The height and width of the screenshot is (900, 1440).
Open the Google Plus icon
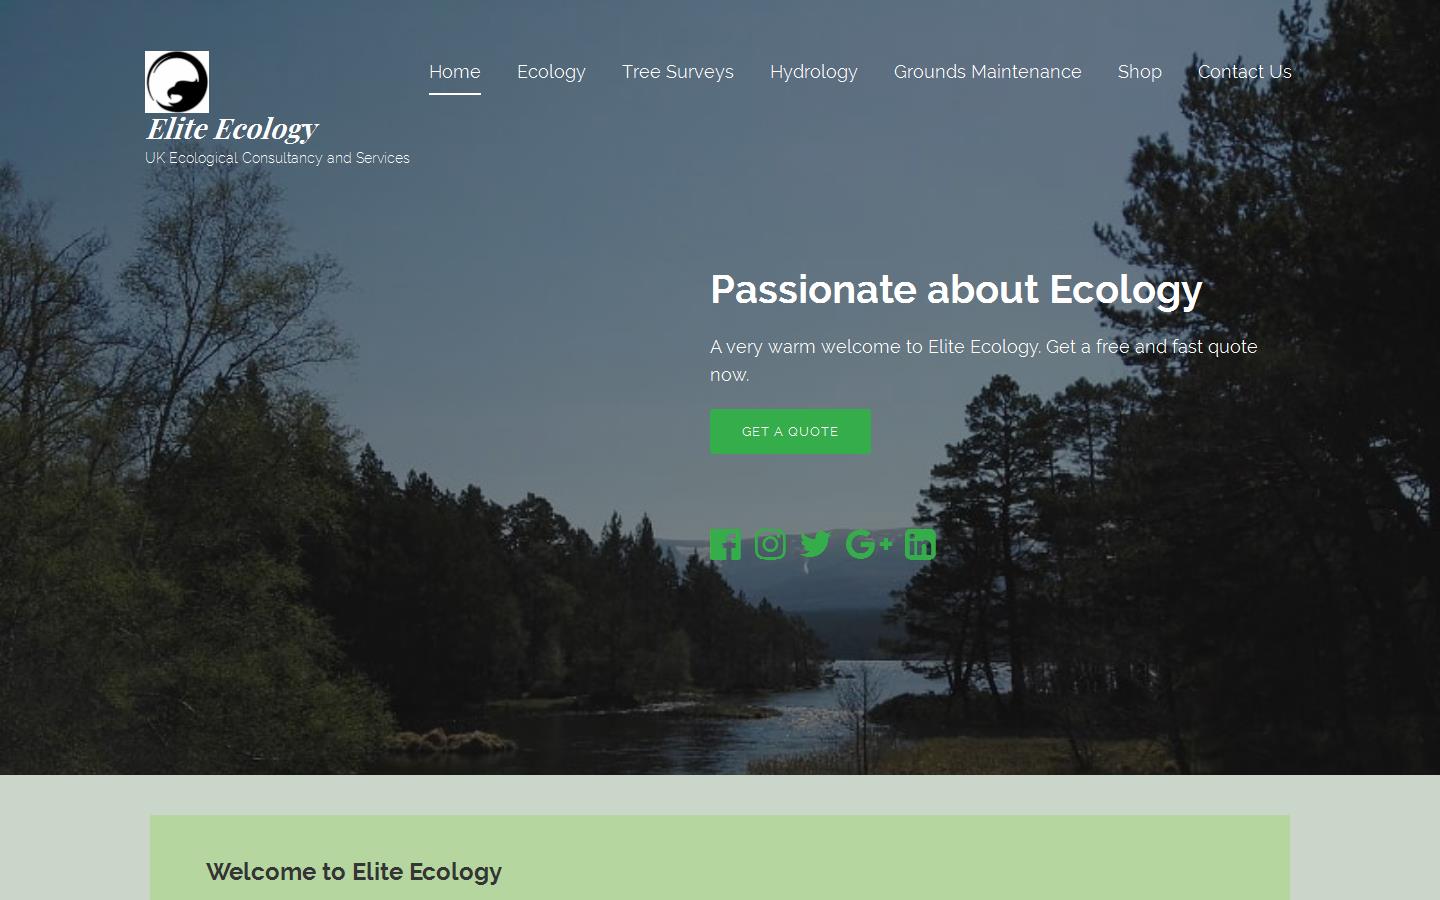click(x=868, y=544)
